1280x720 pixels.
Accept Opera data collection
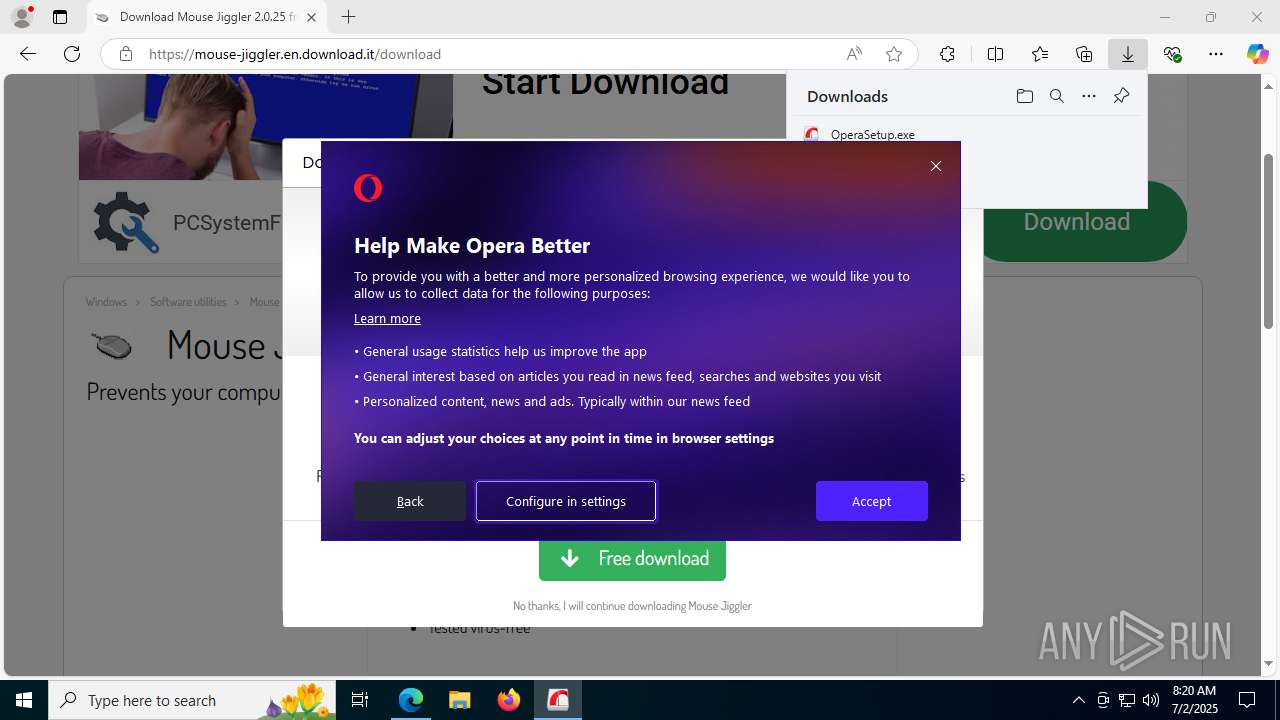872,501
